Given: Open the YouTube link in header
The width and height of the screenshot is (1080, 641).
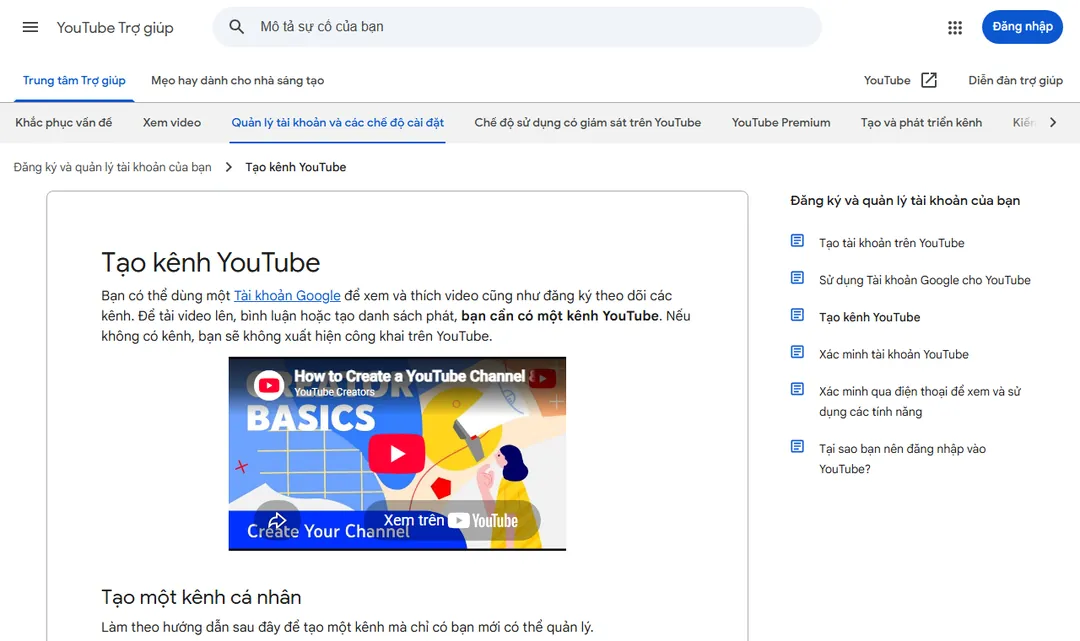Looking at the screenshot, I should [x=887, y=81].
